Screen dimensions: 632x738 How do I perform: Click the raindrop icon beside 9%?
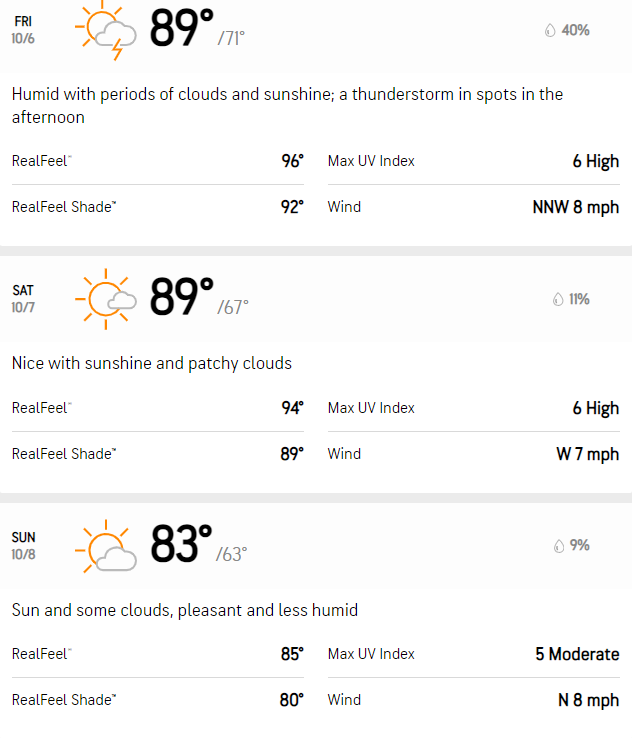[559, 545]
